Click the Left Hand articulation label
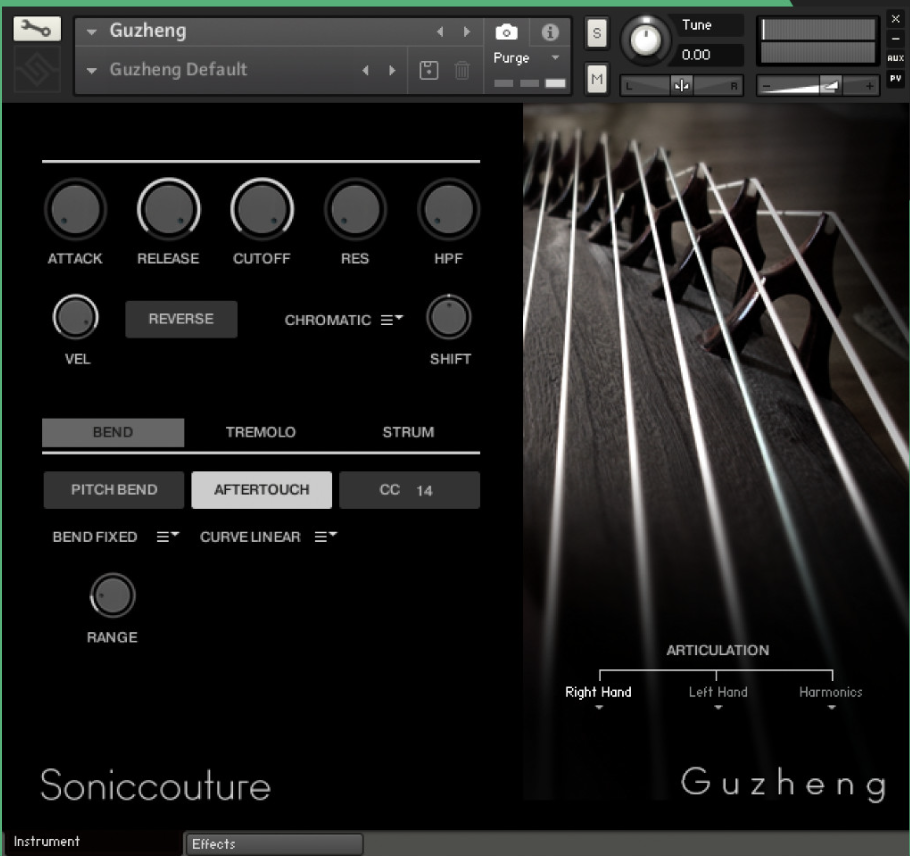Screen dimensions: 910x856 [718, 692]
